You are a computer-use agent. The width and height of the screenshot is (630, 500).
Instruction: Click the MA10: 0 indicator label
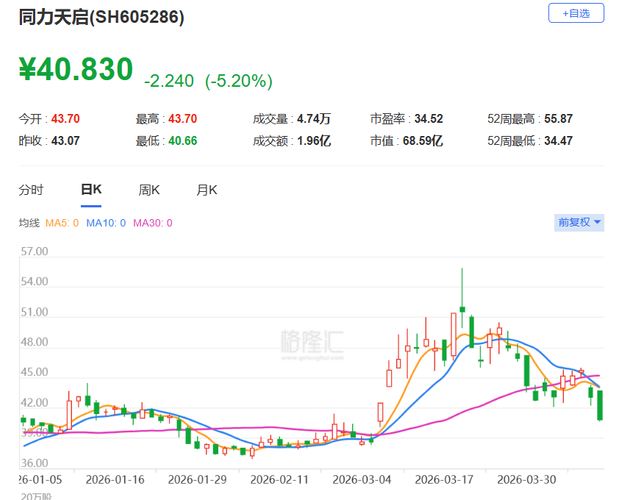[x=106, y=223]
